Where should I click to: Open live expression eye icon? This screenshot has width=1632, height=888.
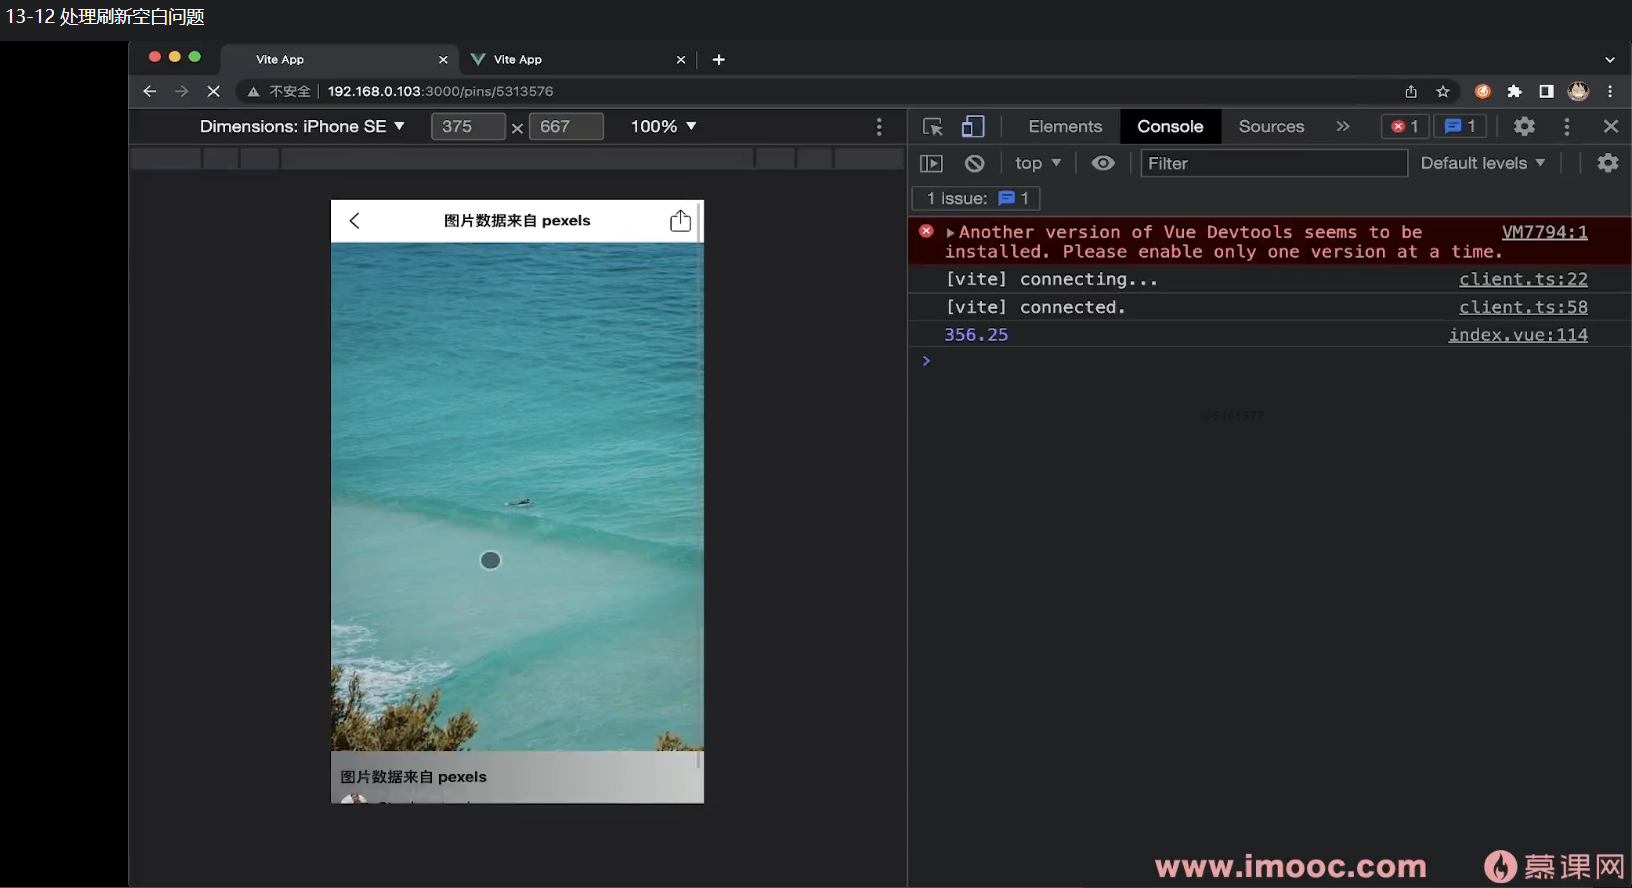coord(1102,163)
